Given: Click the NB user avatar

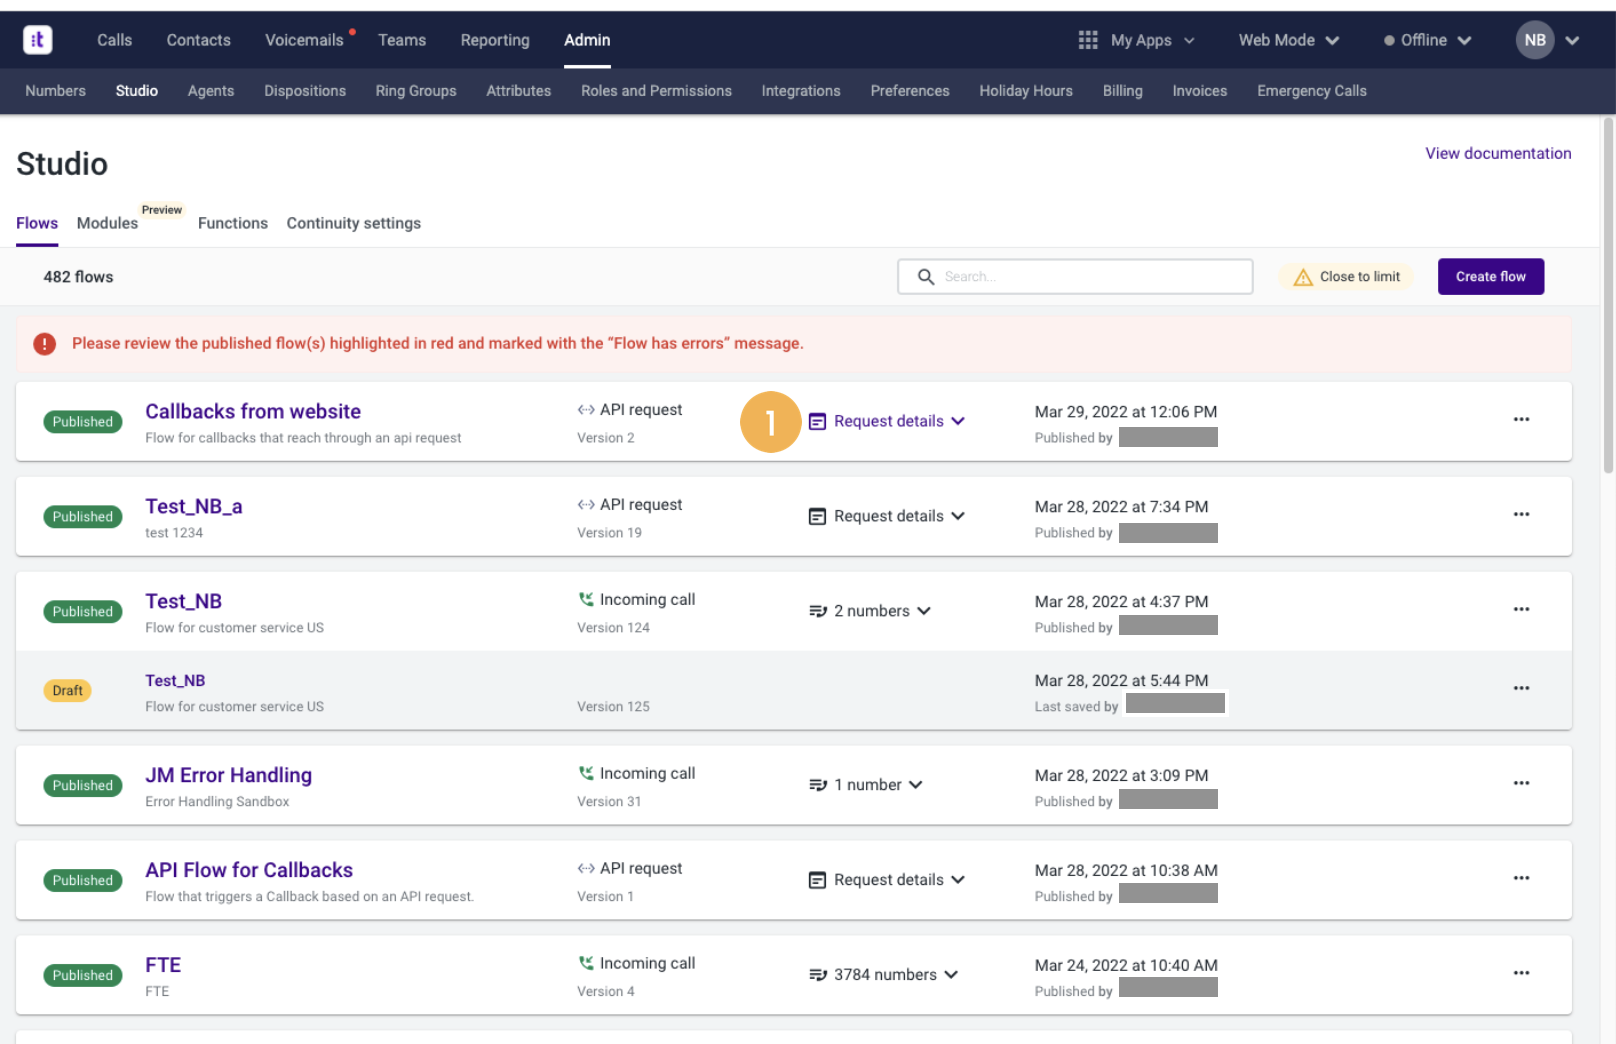Looking at the screenshot, I should tap(1535, 40).
